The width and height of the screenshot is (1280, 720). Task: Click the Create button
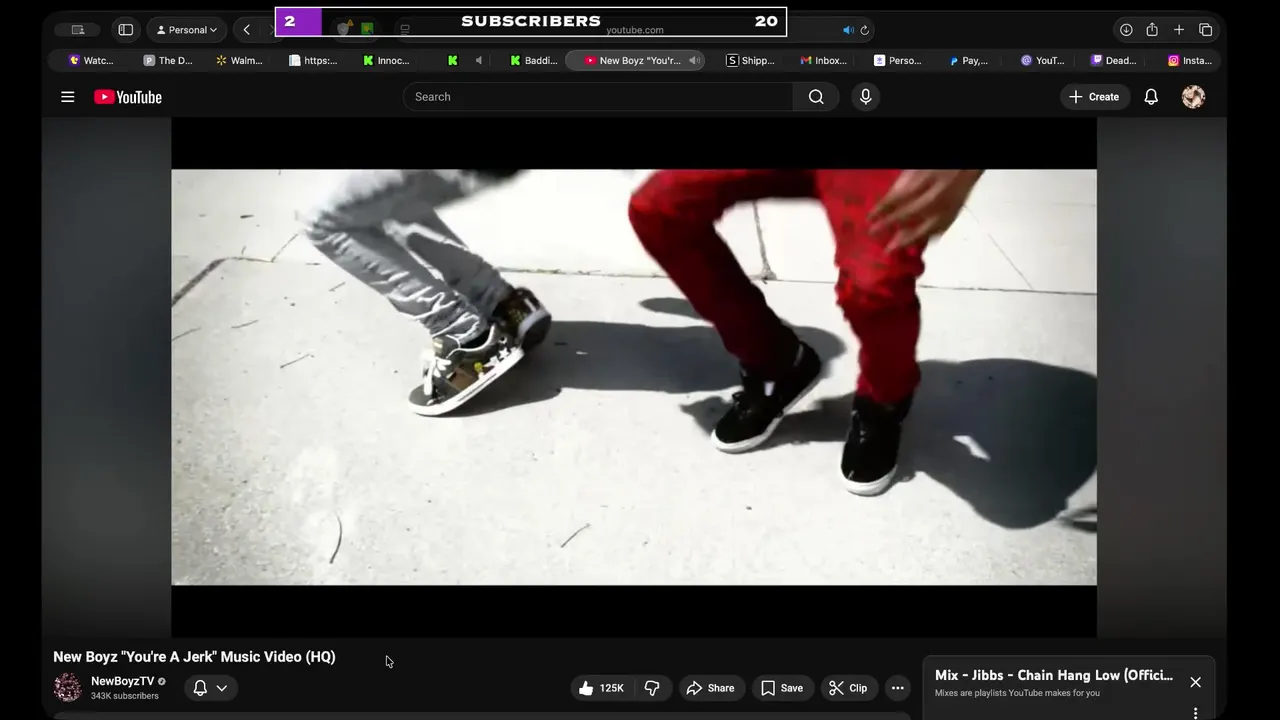[1094, 97]
